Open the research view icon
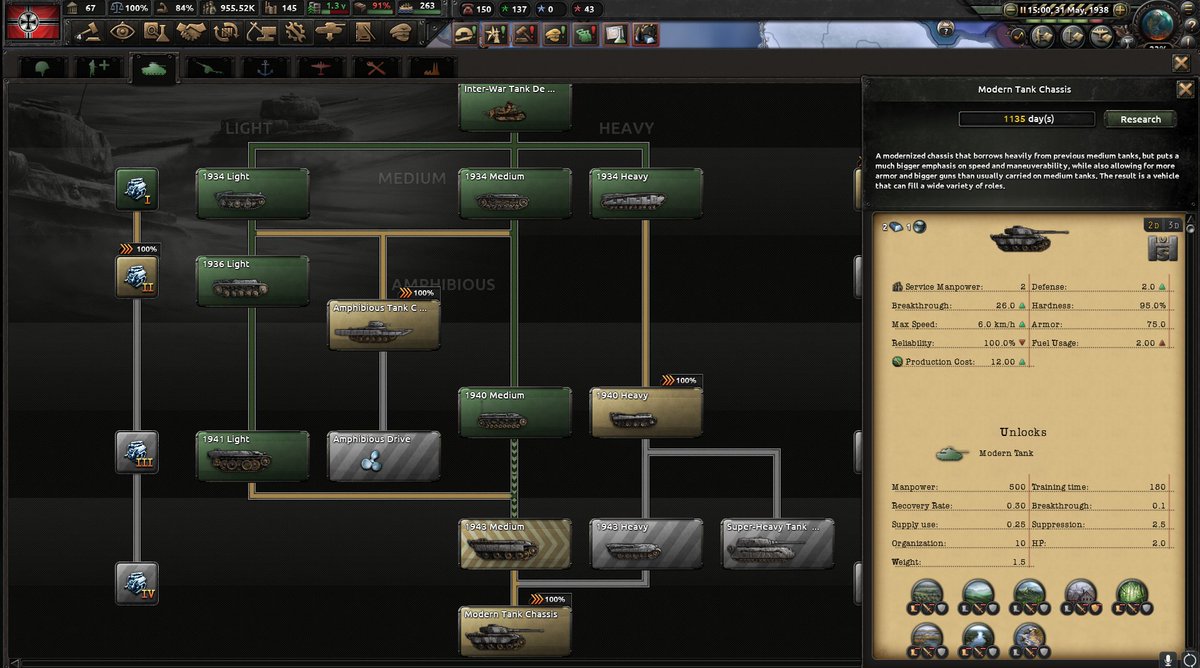 [157, 32]
